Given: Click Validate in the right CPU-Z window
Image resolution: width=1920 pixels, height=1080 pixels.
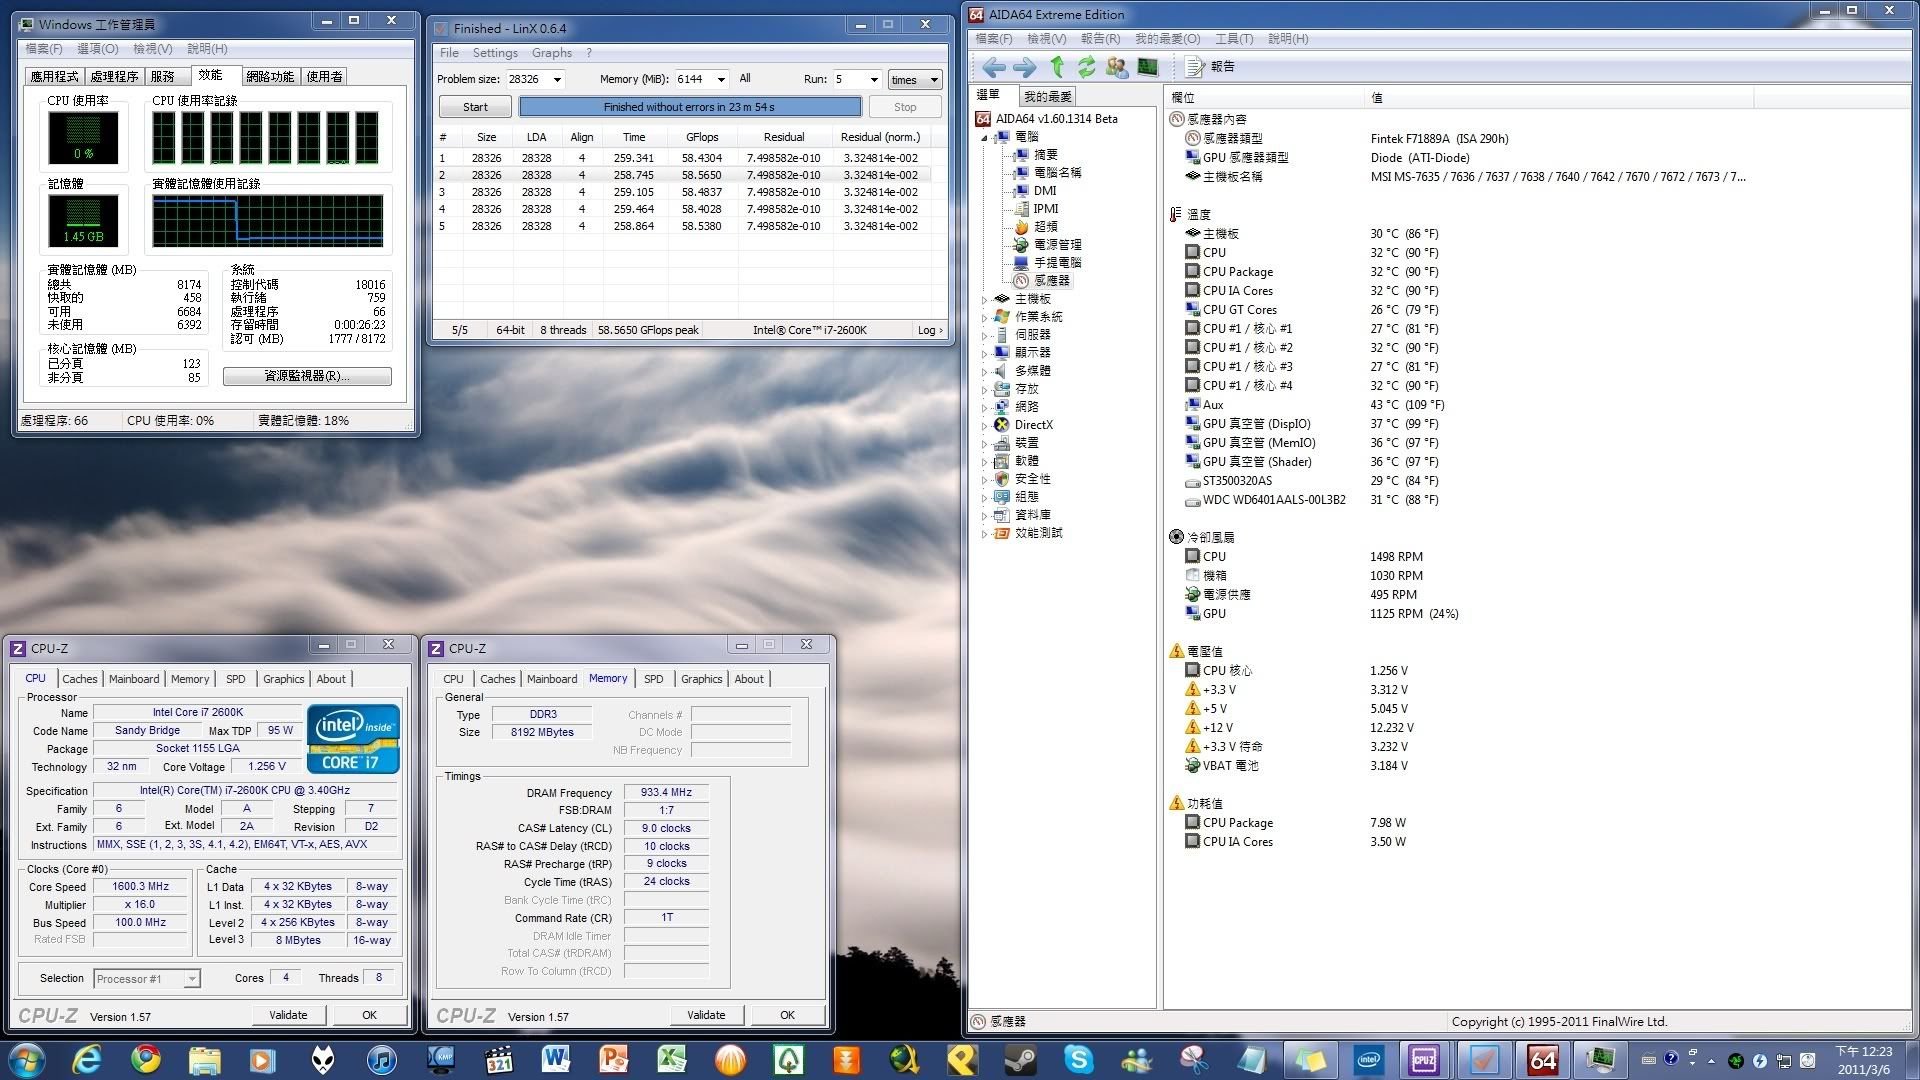Looking at the screenshot, I should coord(706,1015).
